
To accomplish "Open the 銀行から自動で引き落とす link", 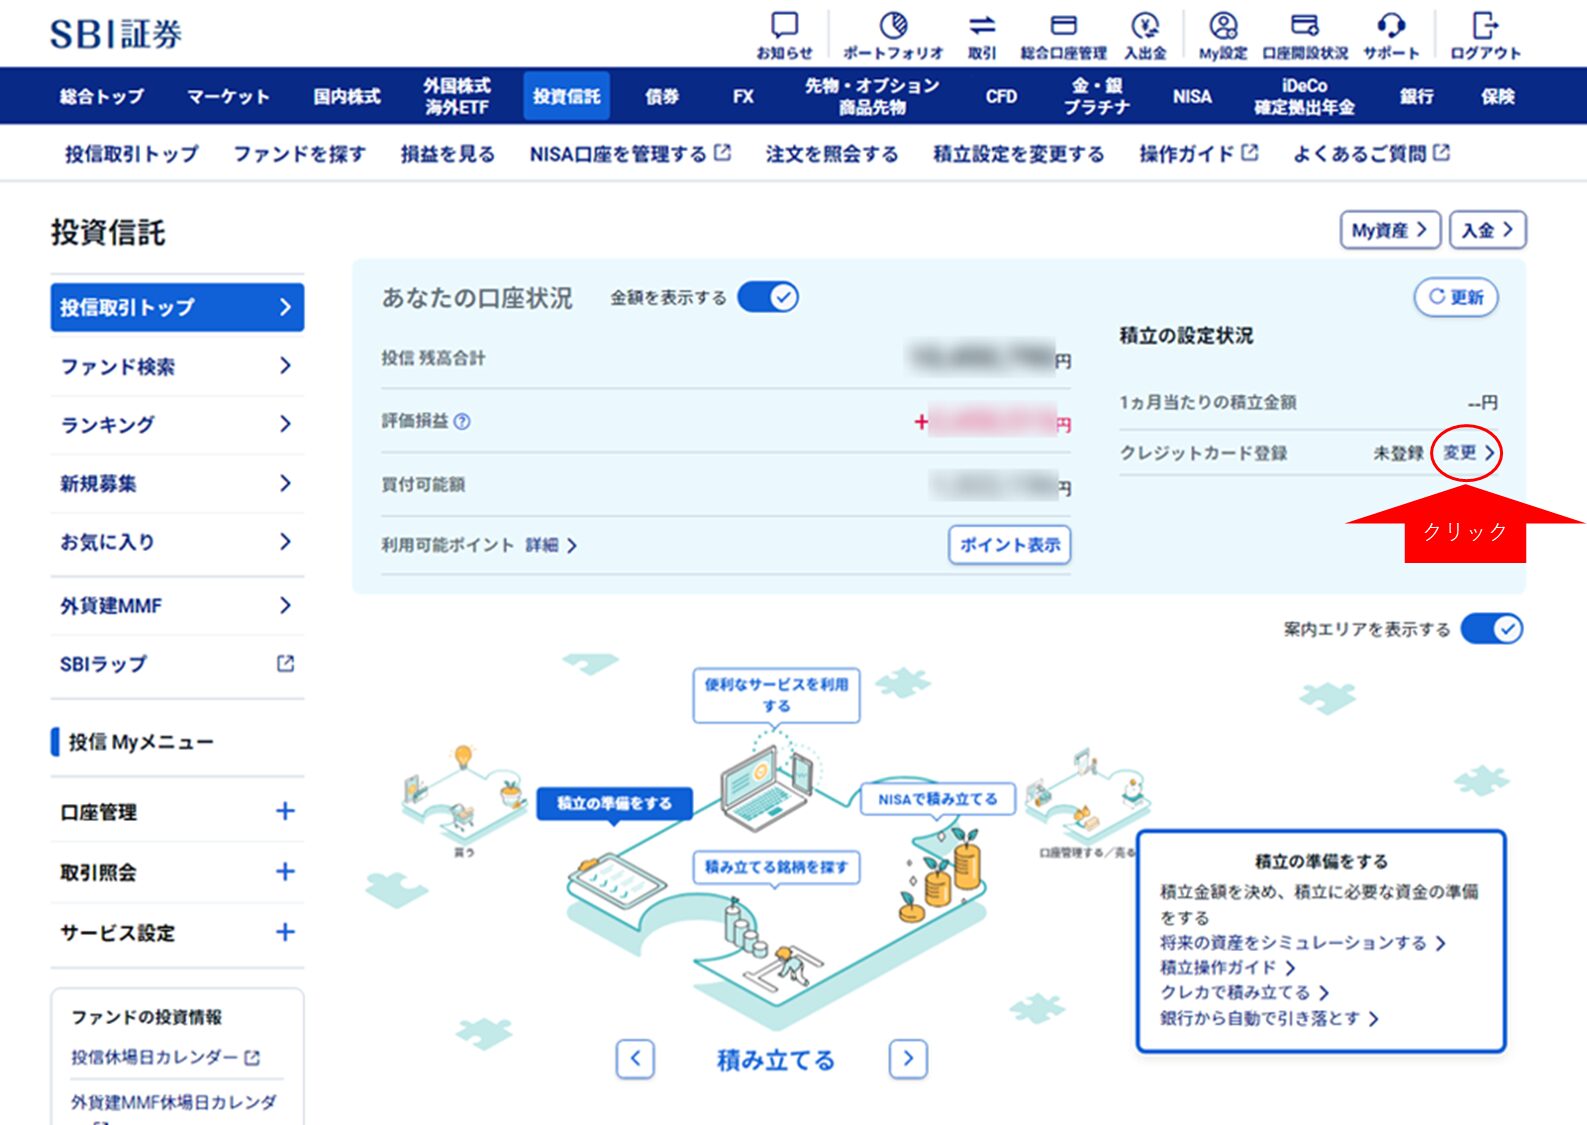I will coord(1270,1018).
